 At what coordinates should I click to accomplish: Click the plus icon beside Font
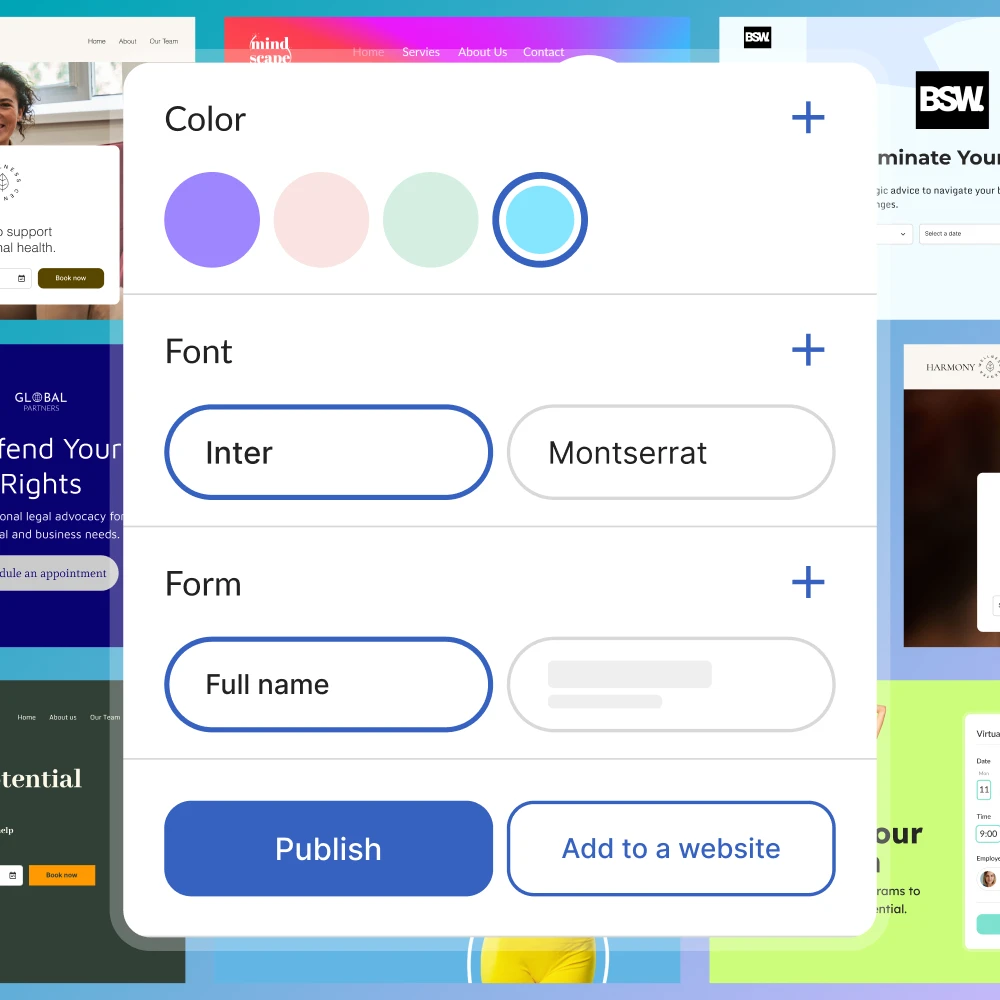[808, 350]
